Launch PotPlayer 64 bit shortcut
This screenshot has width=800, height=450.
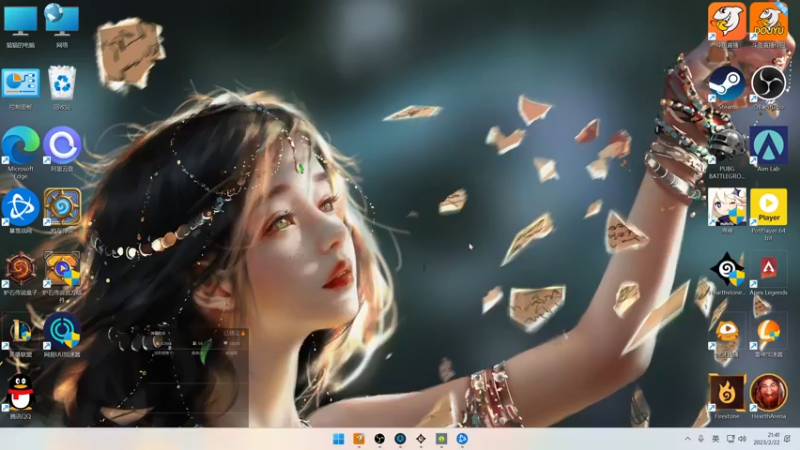point(768,207)
